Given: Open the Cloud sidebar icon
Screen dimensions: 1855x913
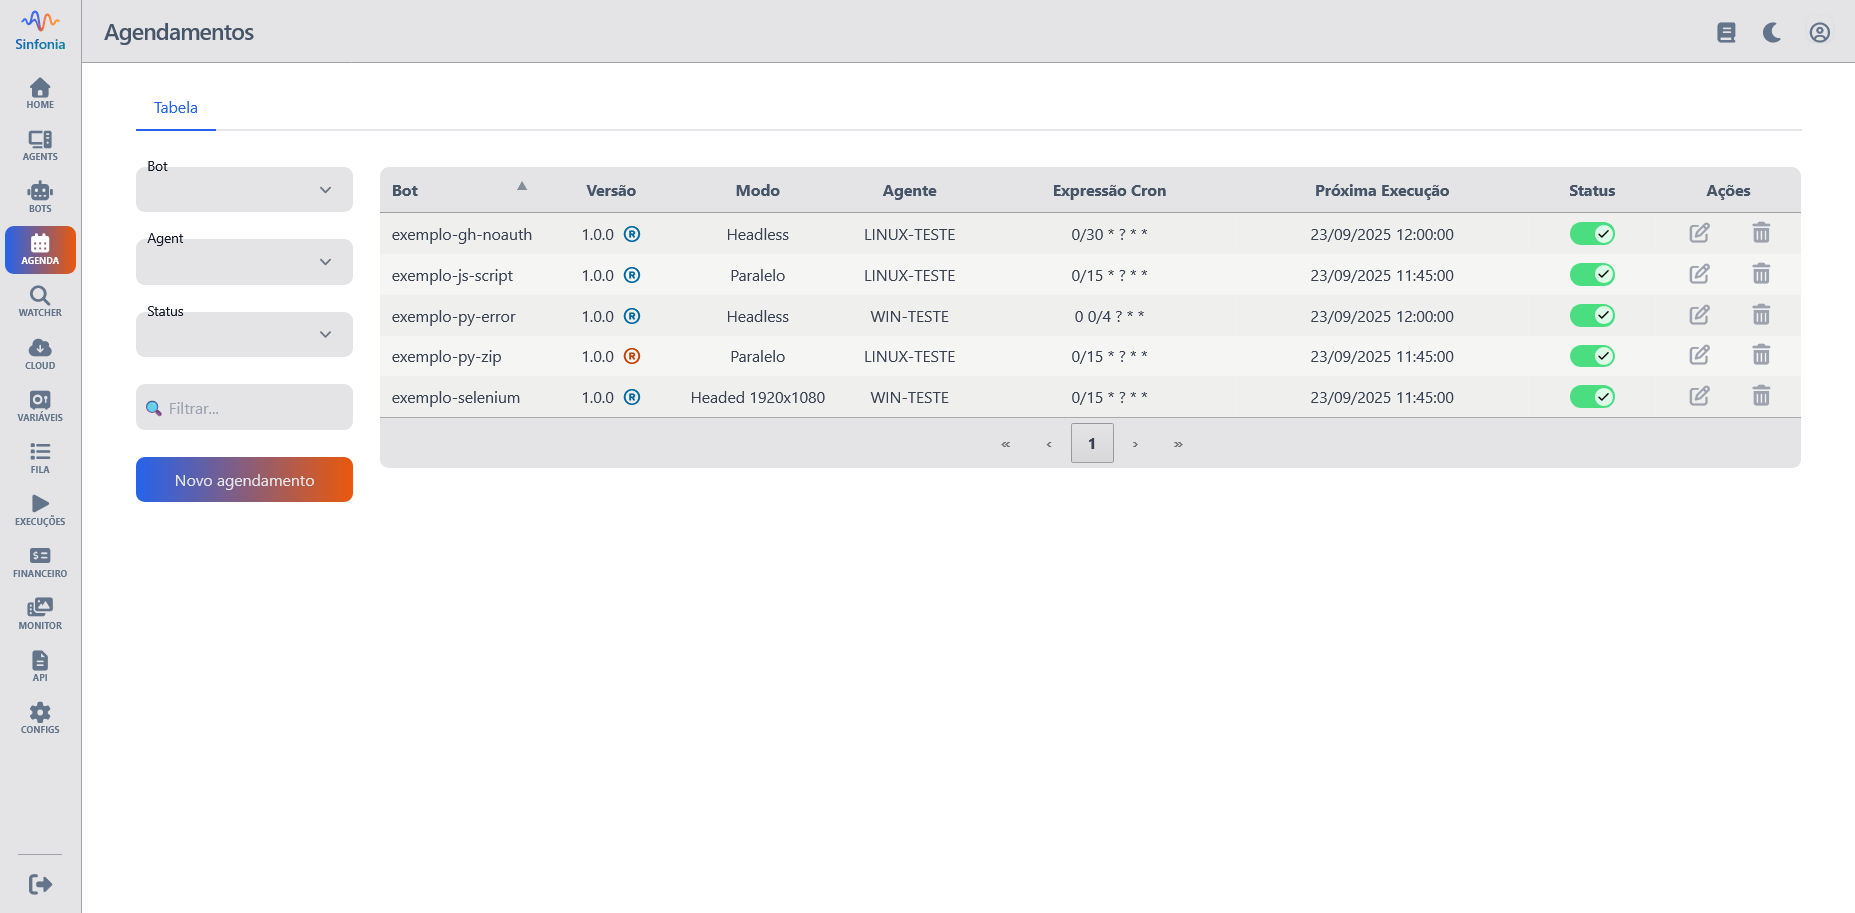Looking at the screenshot, I should point(40,354).
